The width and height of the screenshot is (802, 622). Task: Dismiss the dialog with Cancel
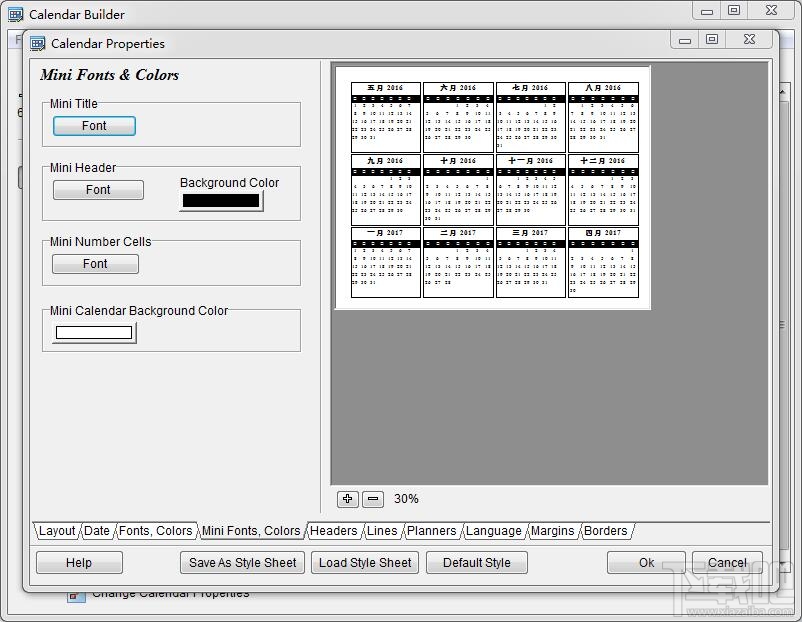727,562
